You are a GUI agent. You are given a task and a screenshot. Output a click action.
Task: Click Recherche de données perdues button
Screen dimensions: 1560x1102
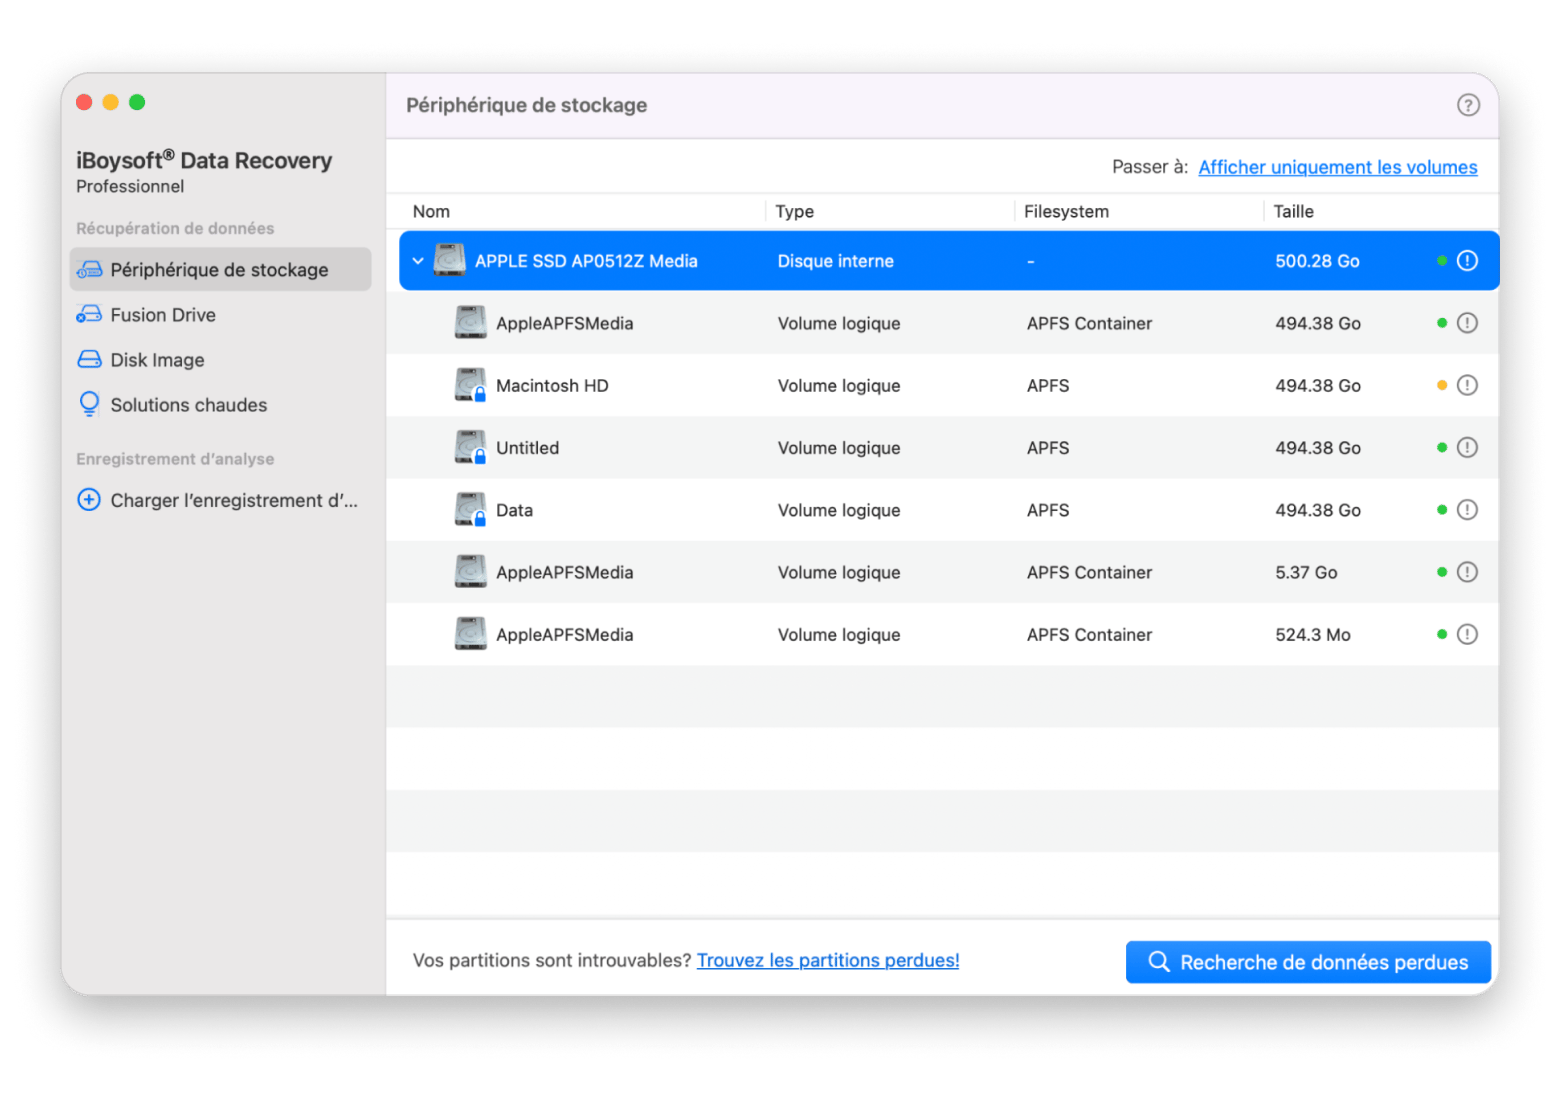(1308, 962)
